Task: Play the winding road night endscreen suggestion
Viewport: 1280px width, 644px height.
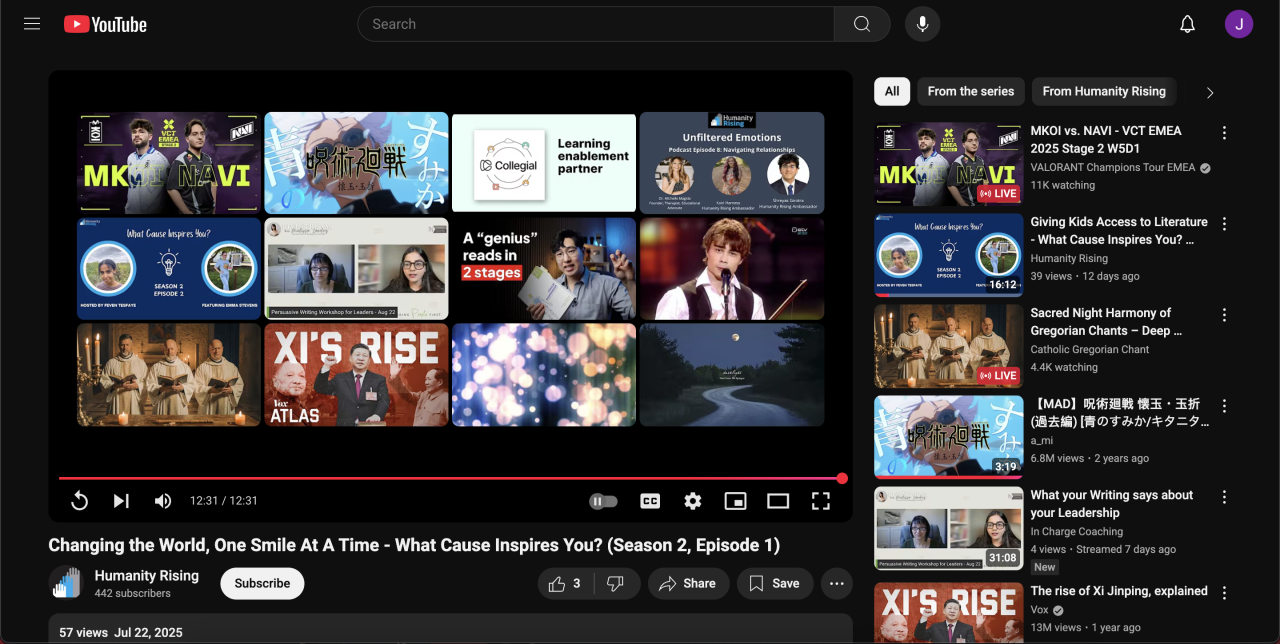Action: 732,375
